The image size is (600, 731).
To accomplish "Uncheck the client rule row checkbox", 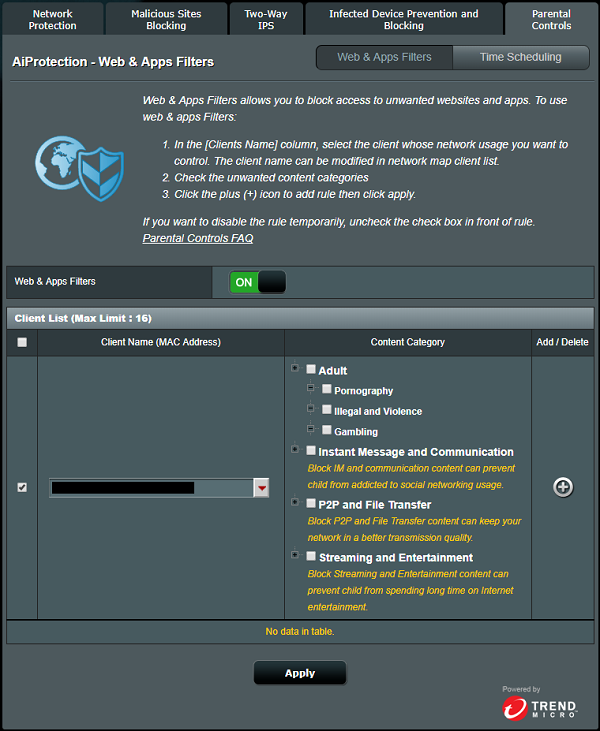I will coord(22,487).
